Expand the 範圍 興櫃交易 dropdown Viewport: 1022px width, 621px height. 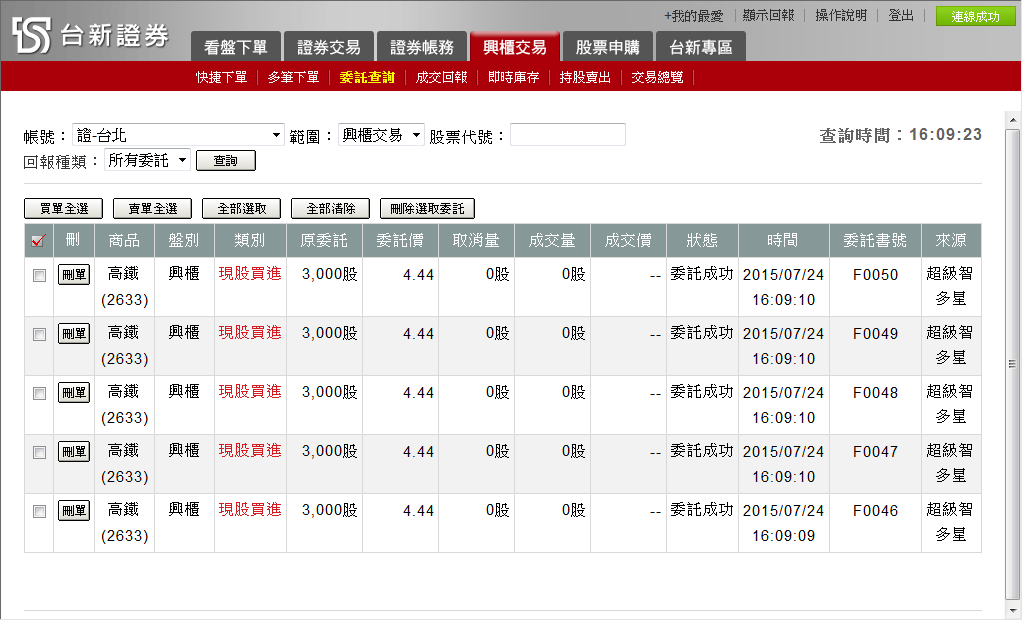381,135
